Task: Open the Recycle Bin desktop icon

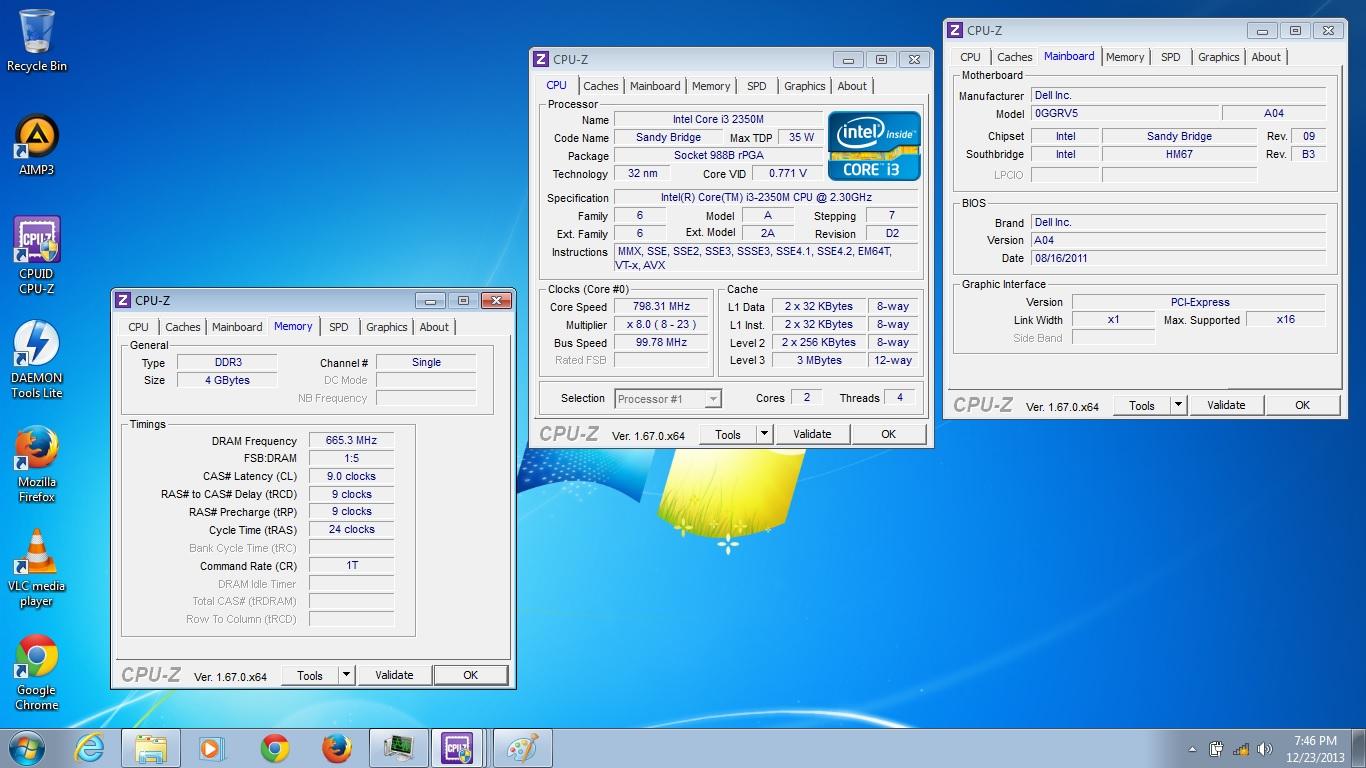Action: pyautogui.click(x=37, y=41)
